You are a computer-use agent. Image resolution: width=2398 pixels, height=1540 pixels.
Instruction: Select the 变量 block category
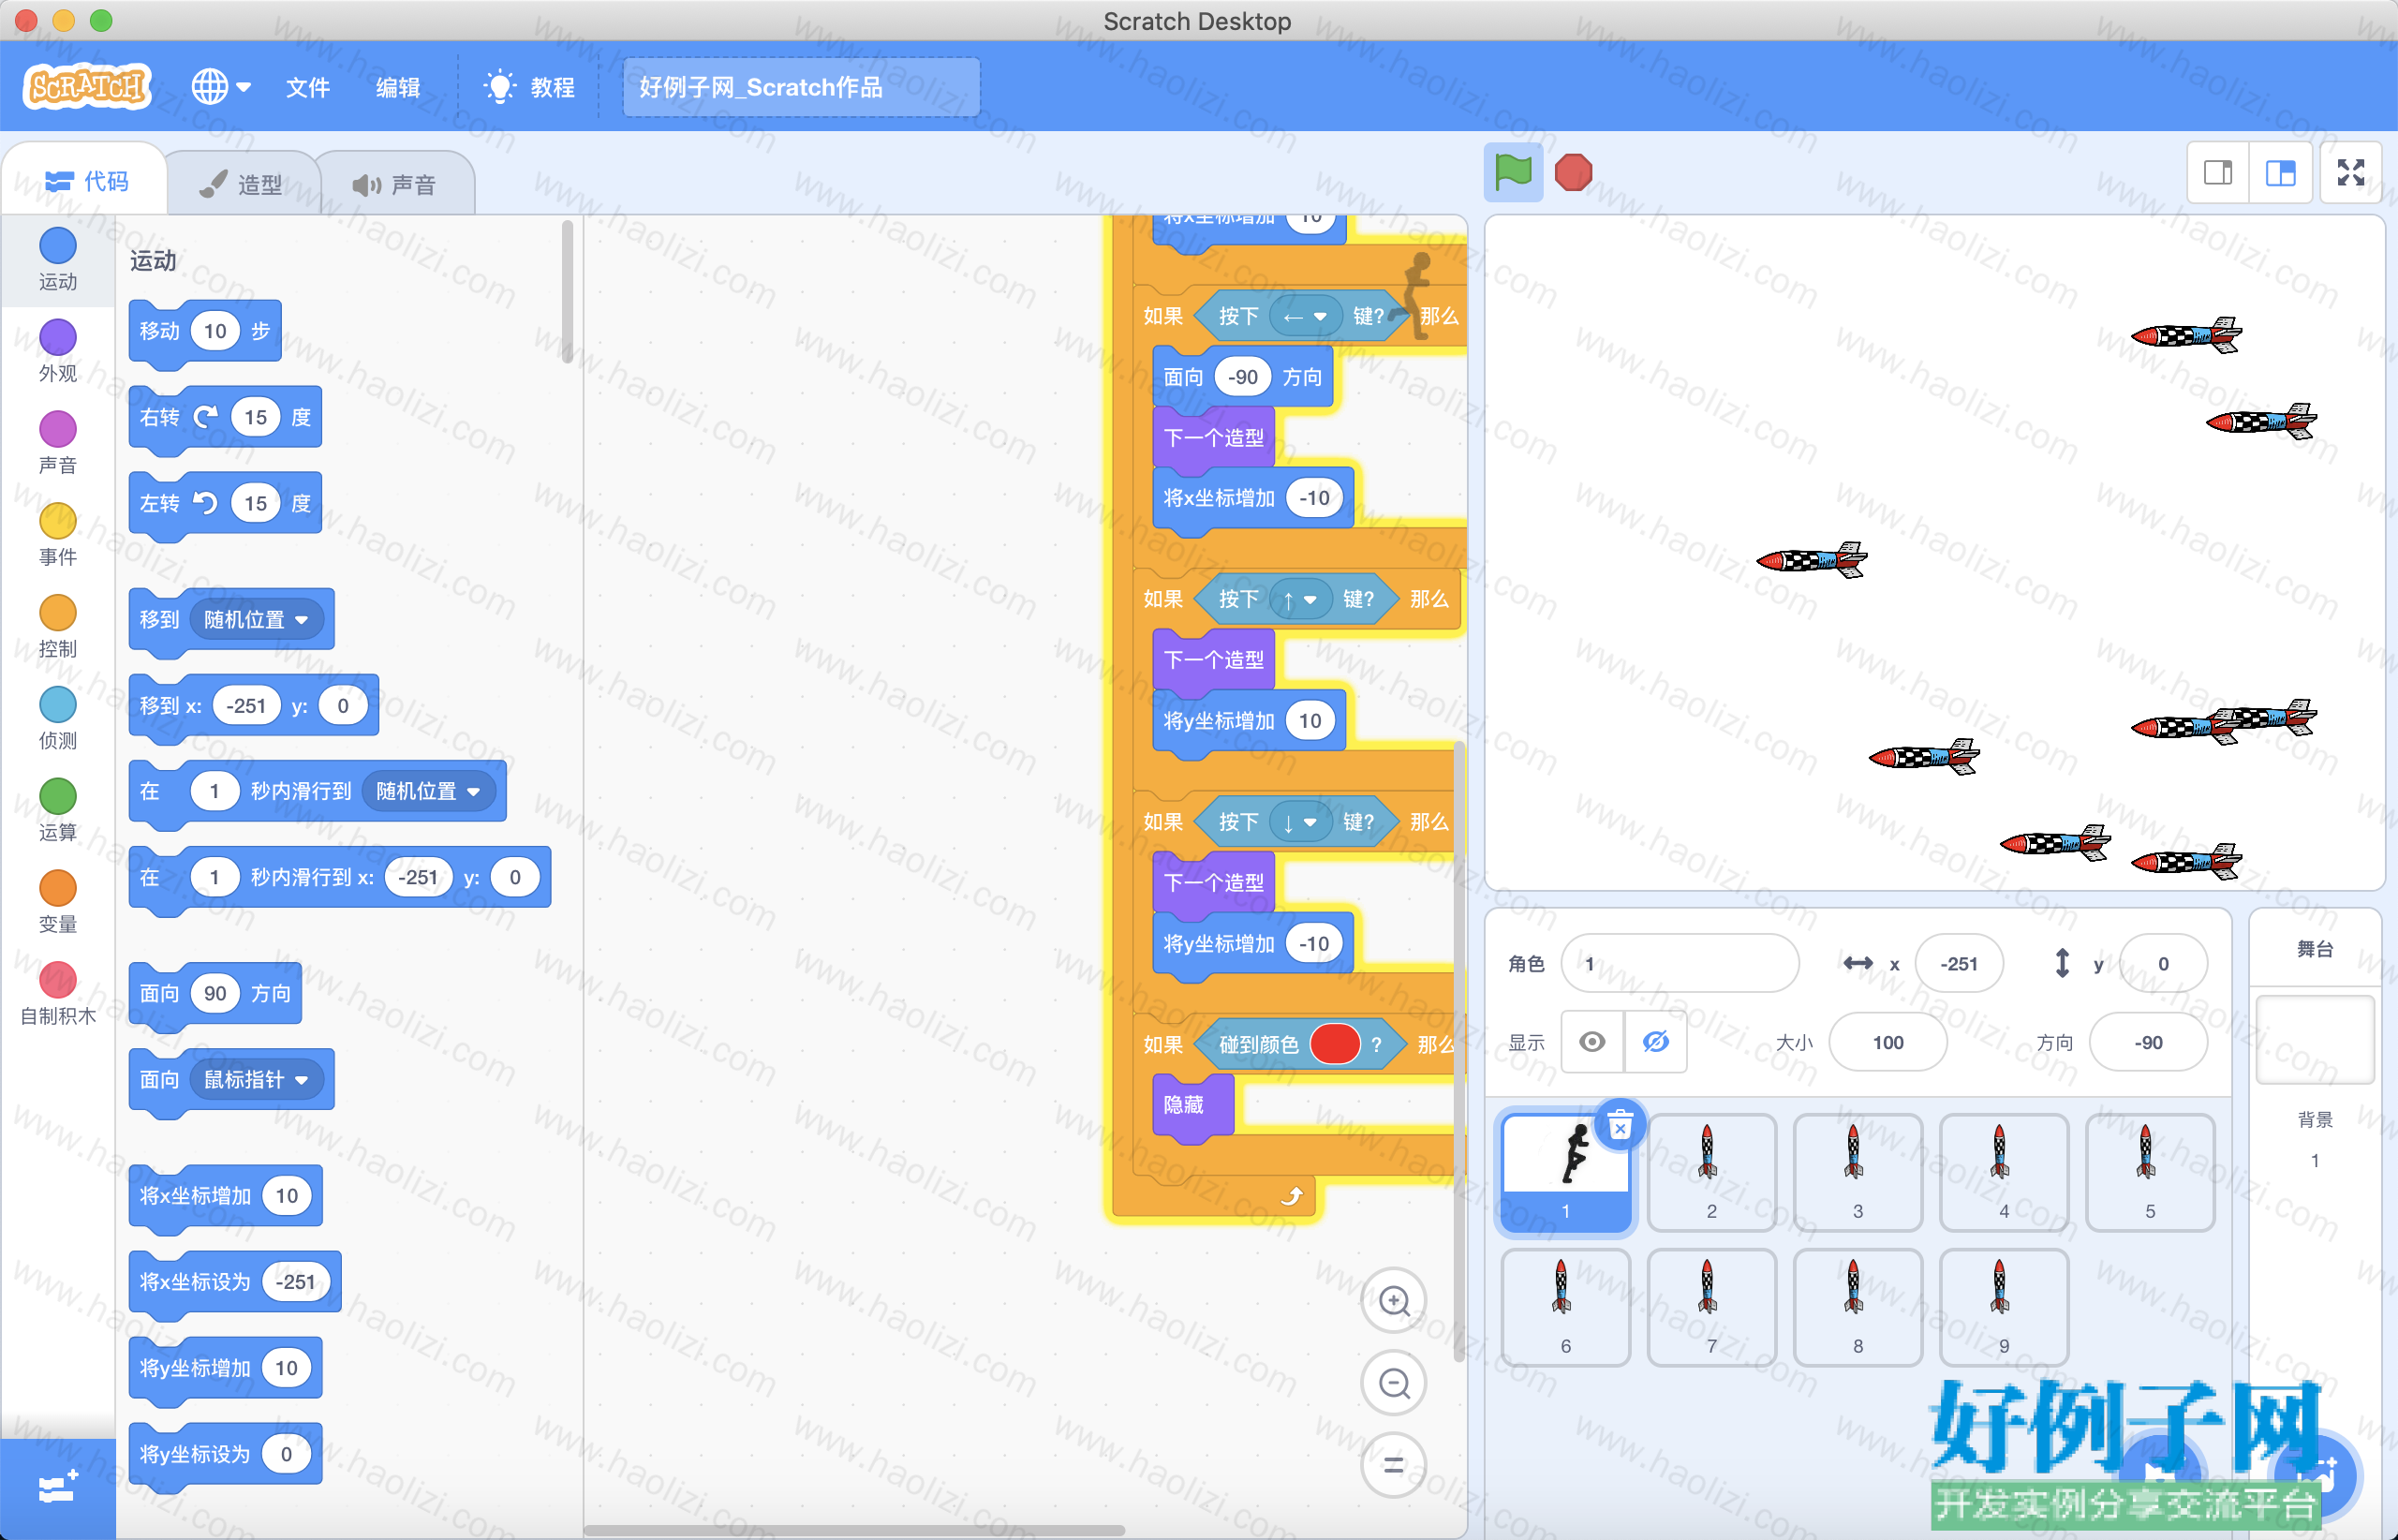tap(58, 901)
